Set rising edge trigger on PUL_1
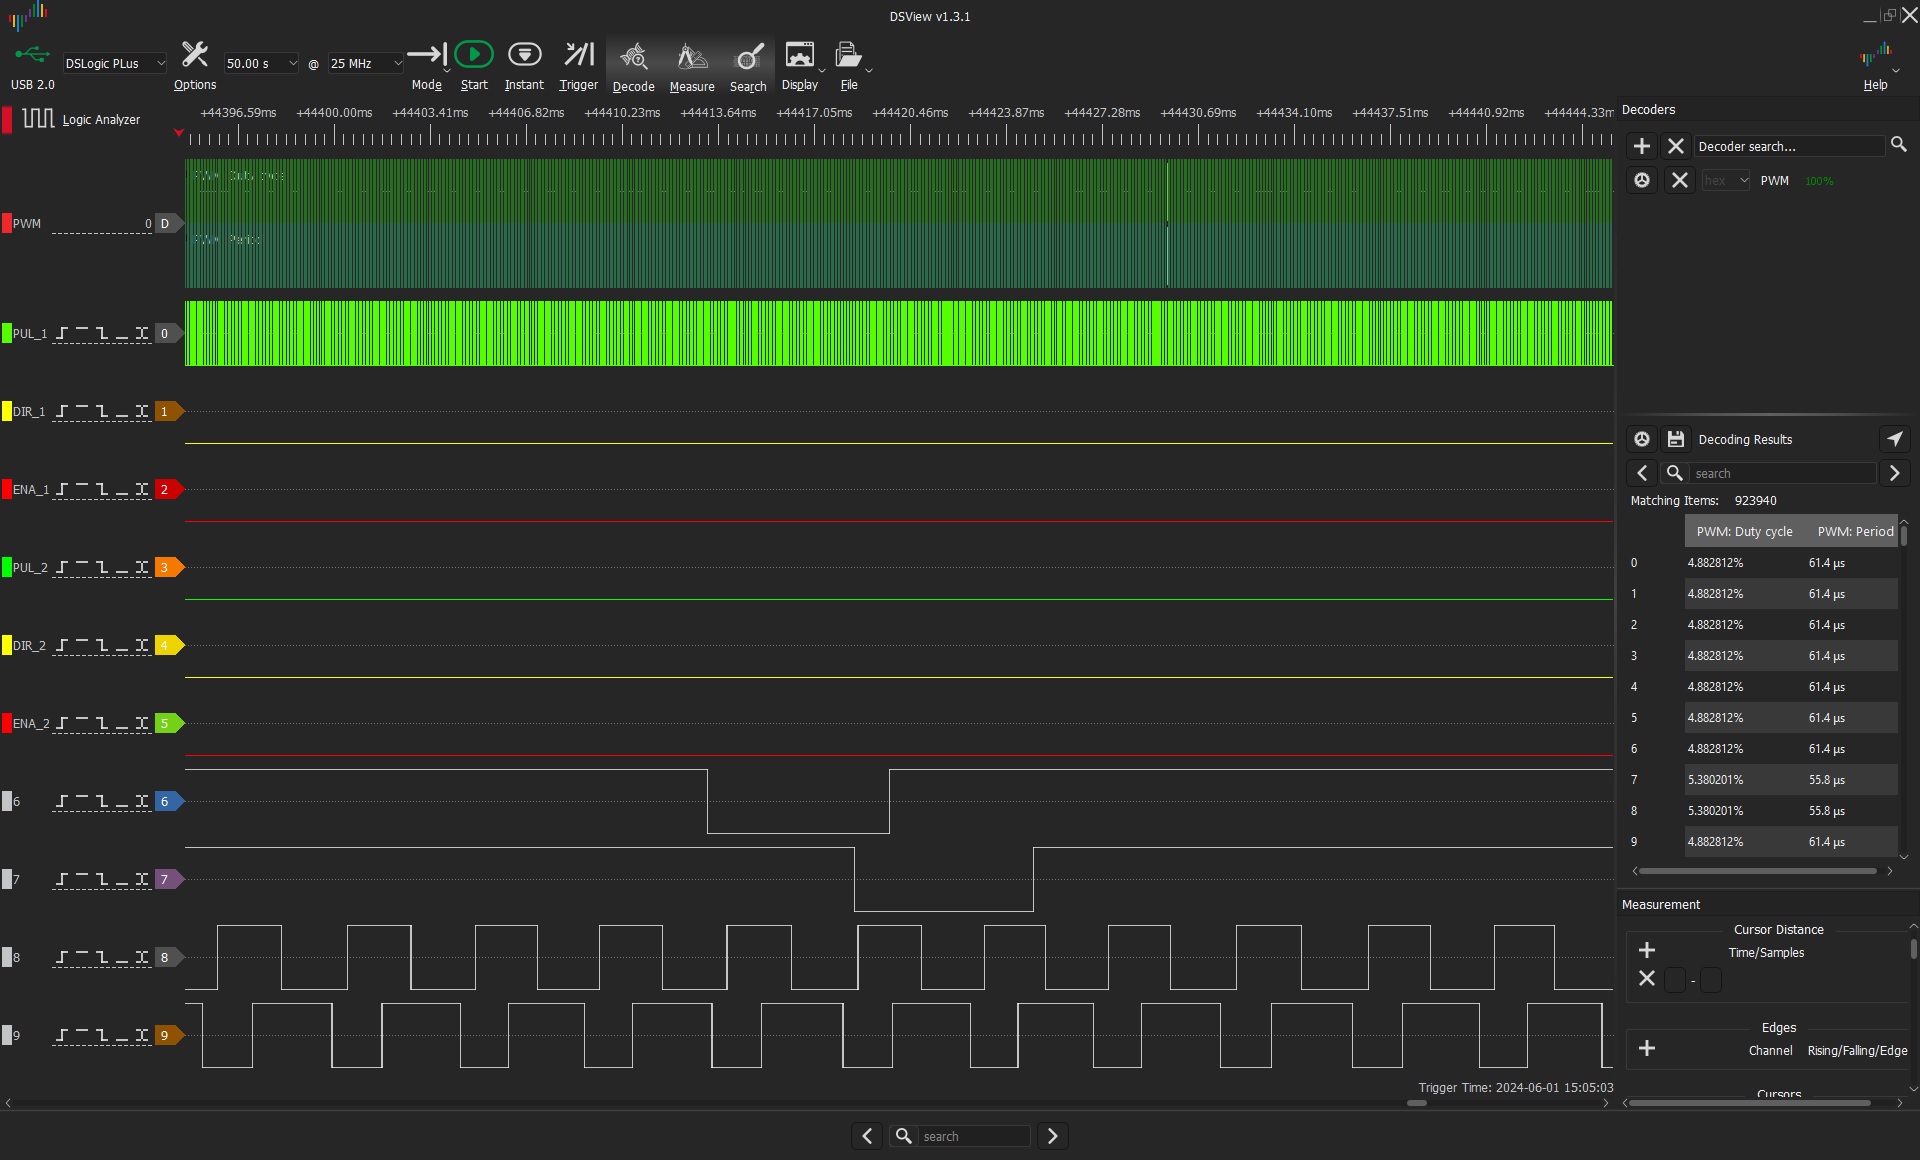Viewport: 1920px width, 1160px height. pos(62,333)
